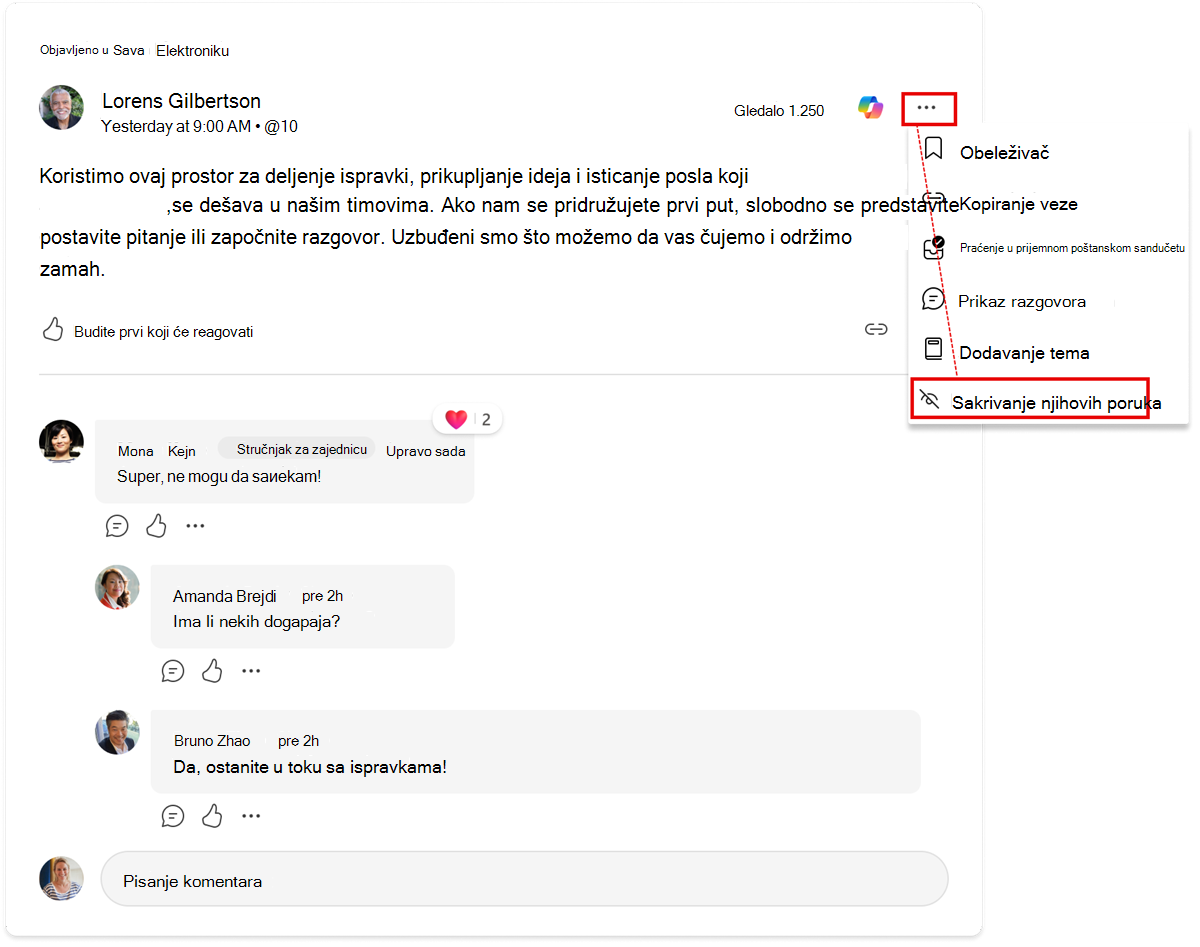Open more options under Bruno Zhao's comment

point(251,816)
